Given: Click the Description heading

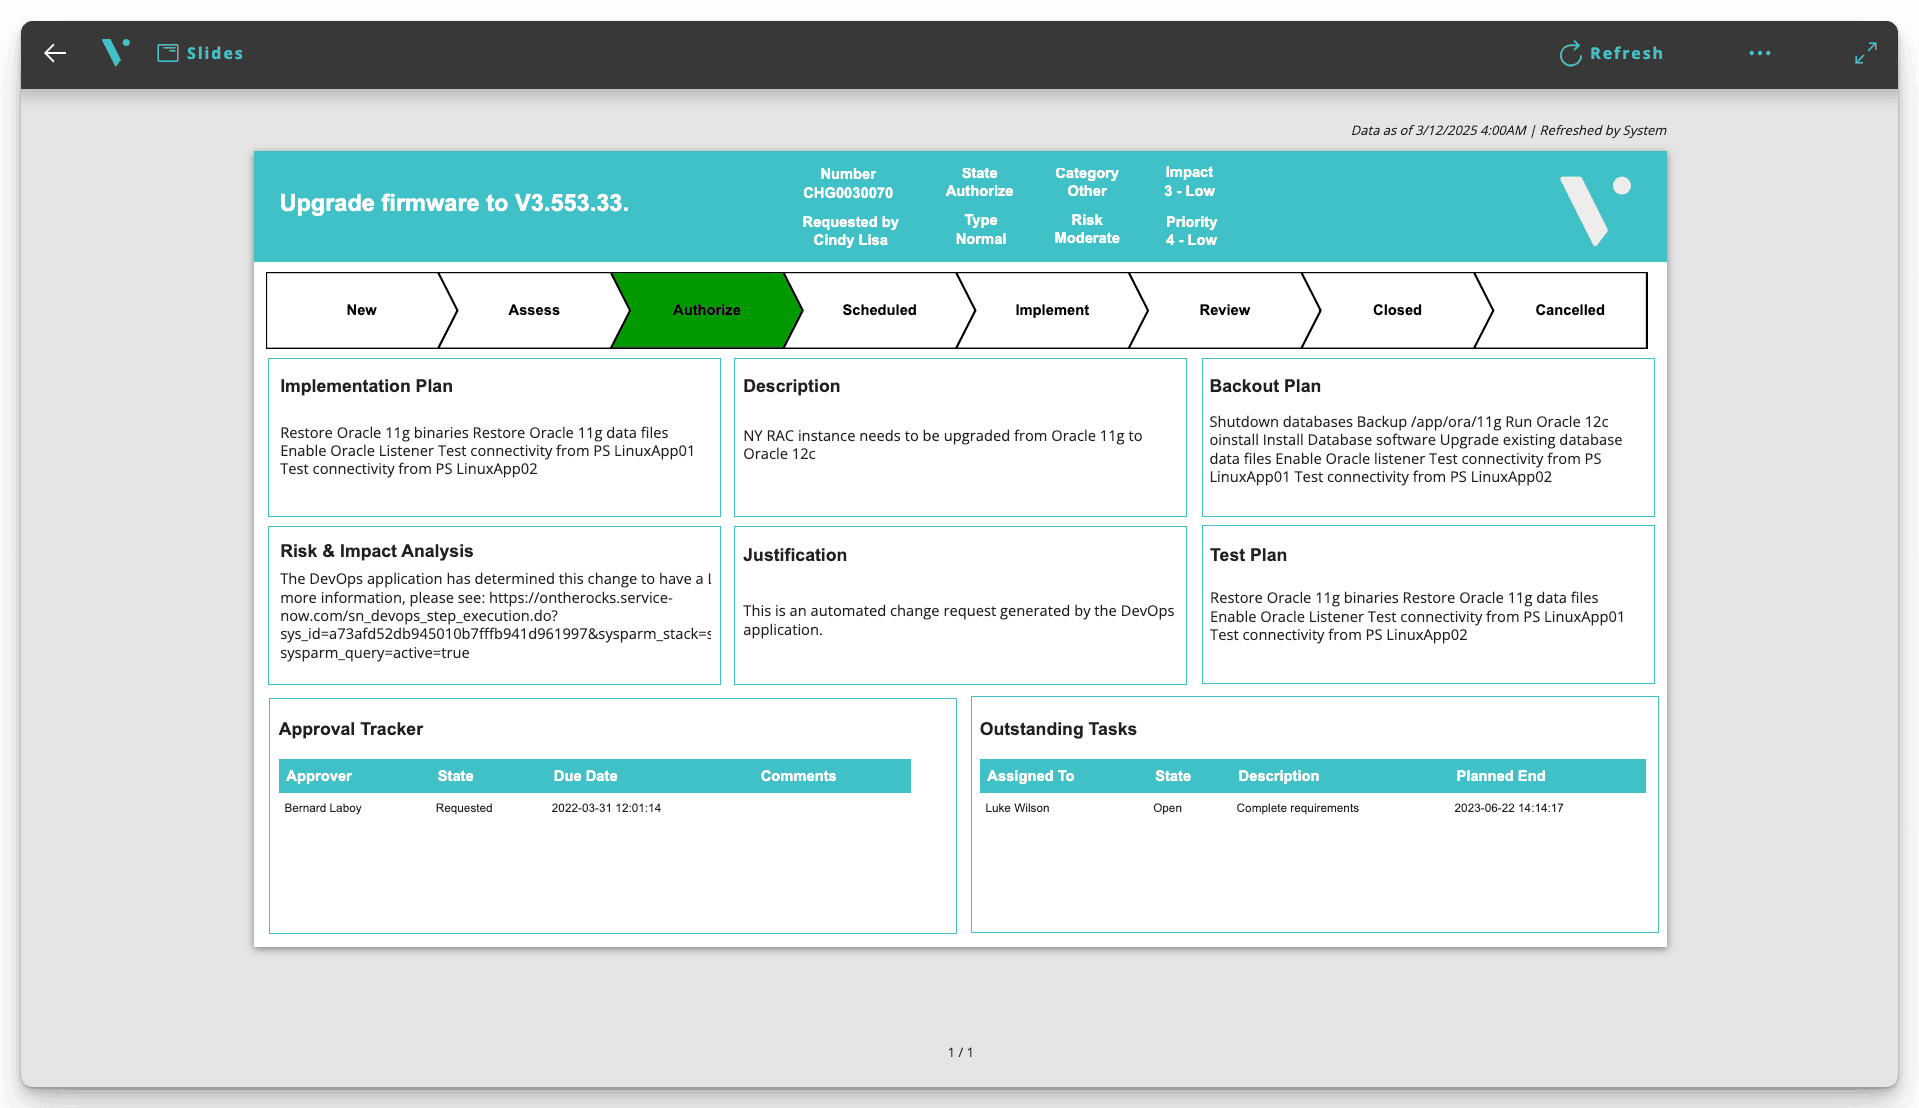Looking at the screenshot, I should pyautogui.click(x=791, y=386).
